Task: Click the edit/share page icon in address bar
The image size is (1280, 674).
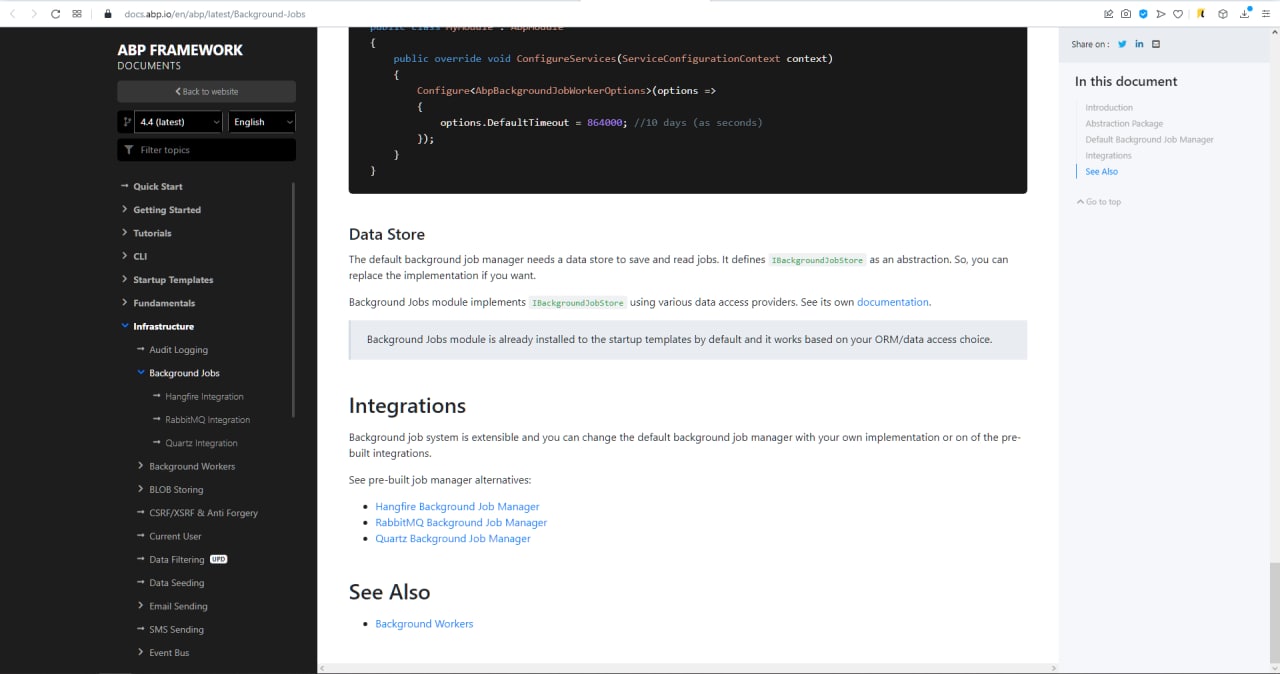Action: tap(1109, 14)
